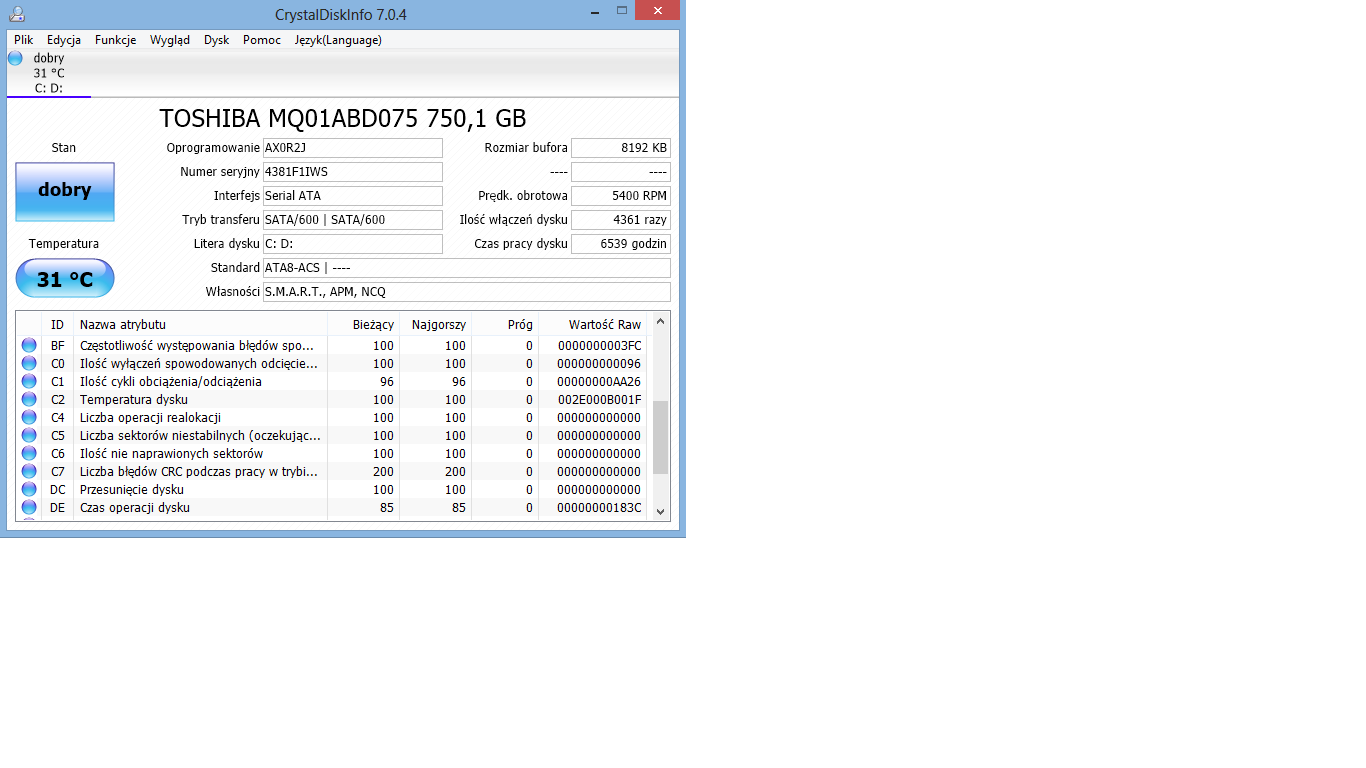Click the Bieżący column header

tap(363, 324)
